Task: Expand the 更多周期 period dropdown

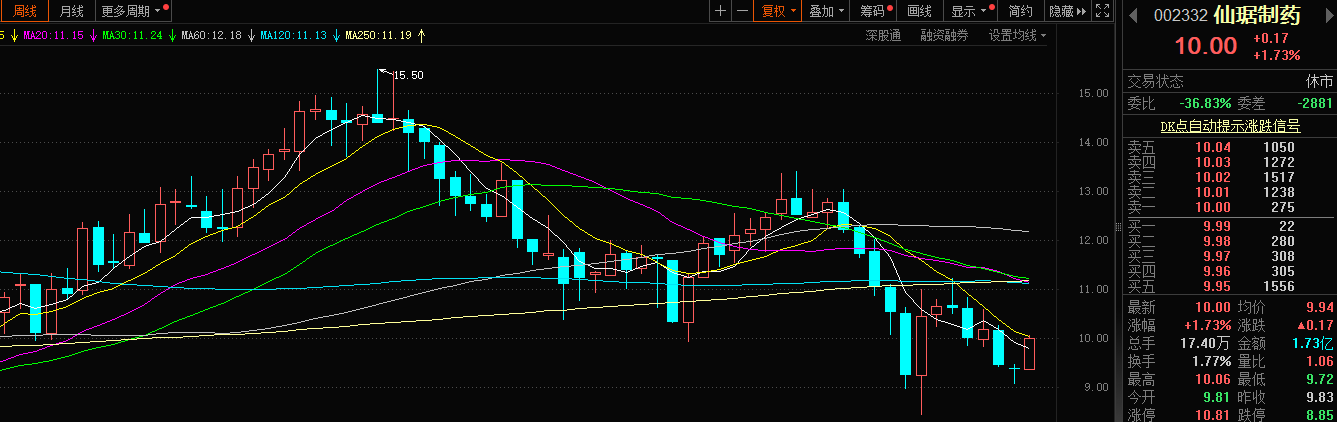Action: pos(130,11)
